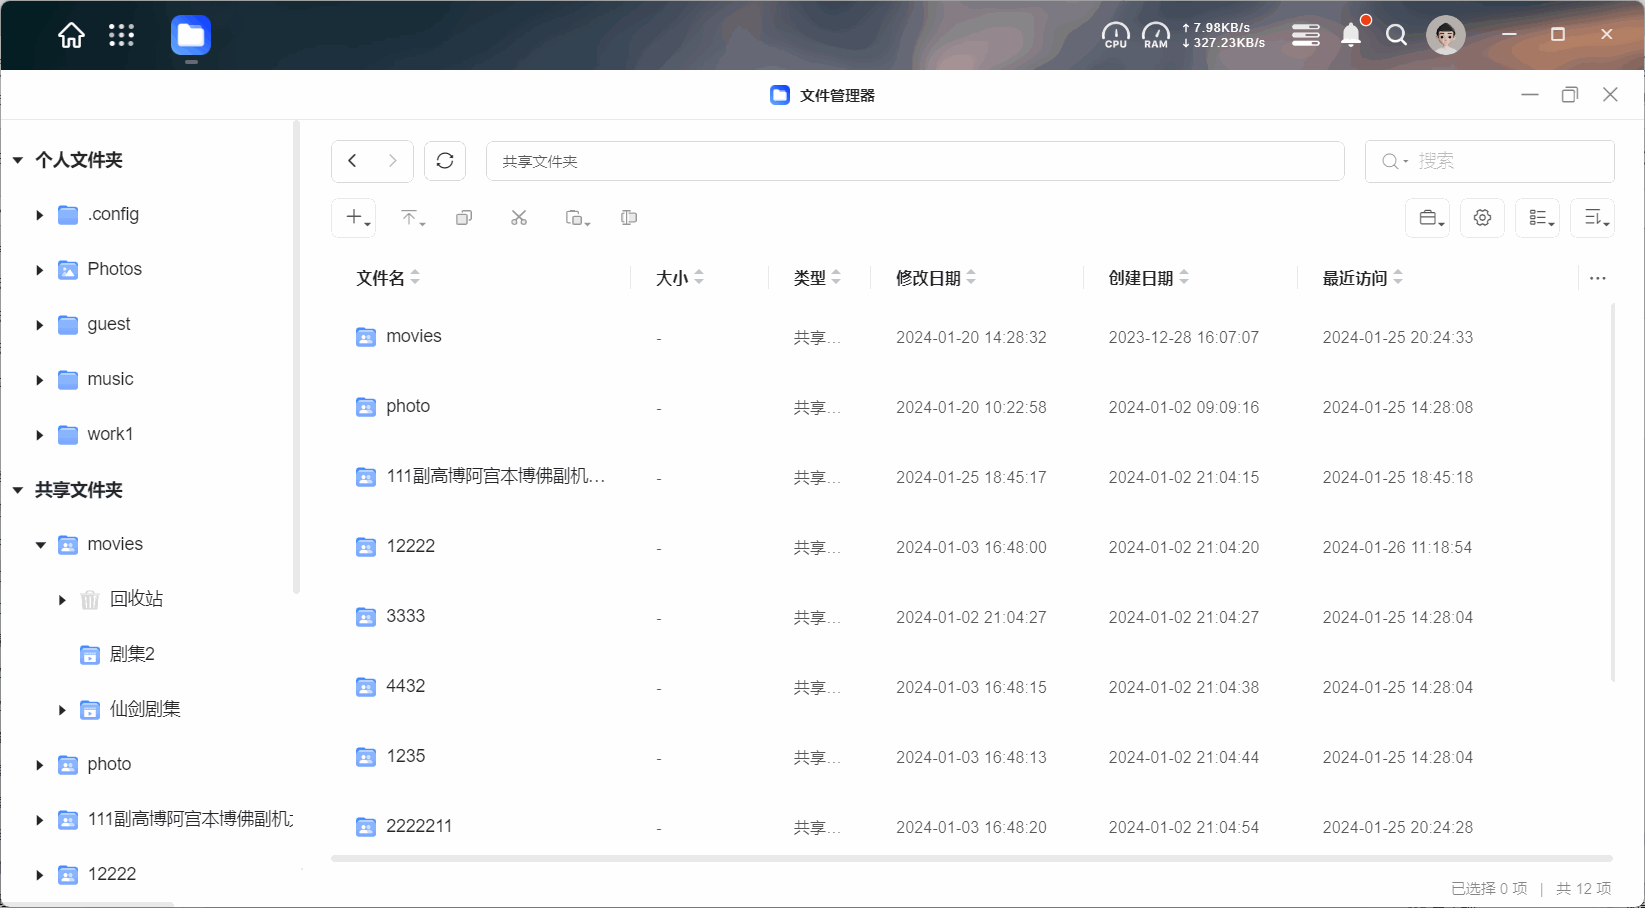
Task: Click the search type dropdown magnifier
Action: 1394,161
